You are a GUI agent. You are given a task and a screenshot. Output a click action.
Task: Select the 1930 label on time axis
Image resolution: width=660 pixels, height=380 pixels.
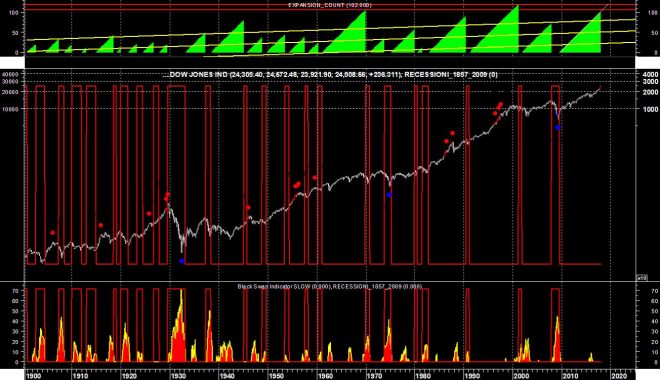178,376
